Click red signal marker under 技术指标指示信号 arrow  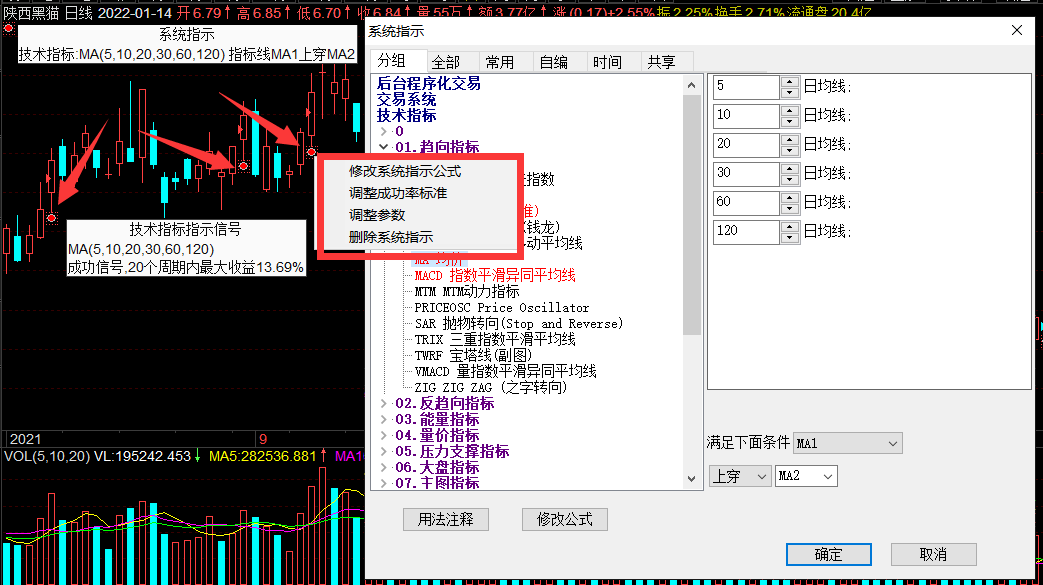(x=51, y=218)
